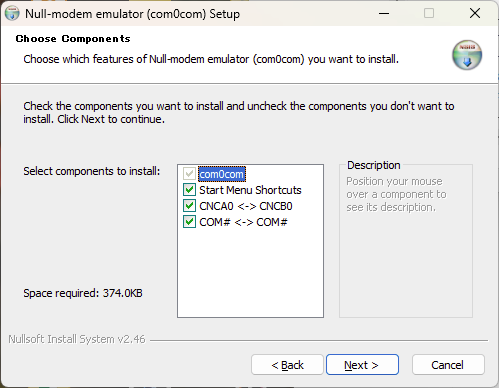Click the Space required 374.0KB label
The height and width of the screenshot is (388, 499).
click(83, 293)
